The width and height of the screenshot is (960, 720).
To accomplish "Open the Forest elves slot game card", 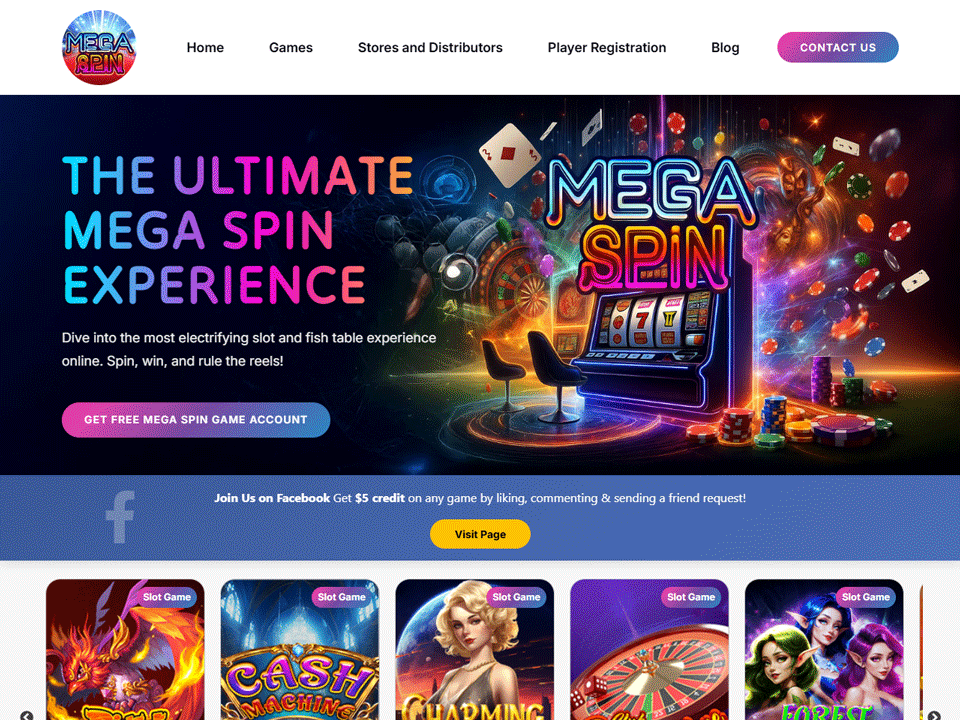I will [x=824, y=650].
